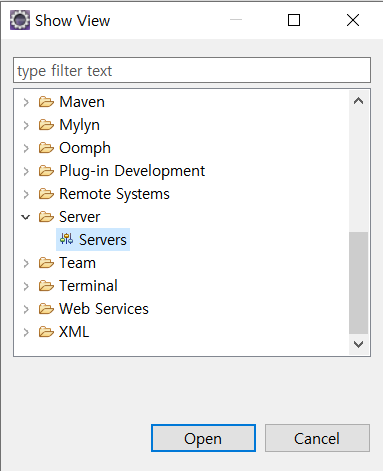Click the Maven folder icon
Image resolution: width=383 pixels, height=471 pixels.
click(x=46, y=102)
